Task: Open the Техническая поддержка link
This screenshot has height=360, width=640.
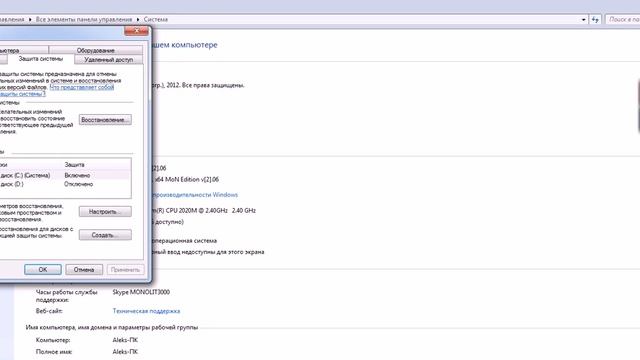Action: (146, 311)
